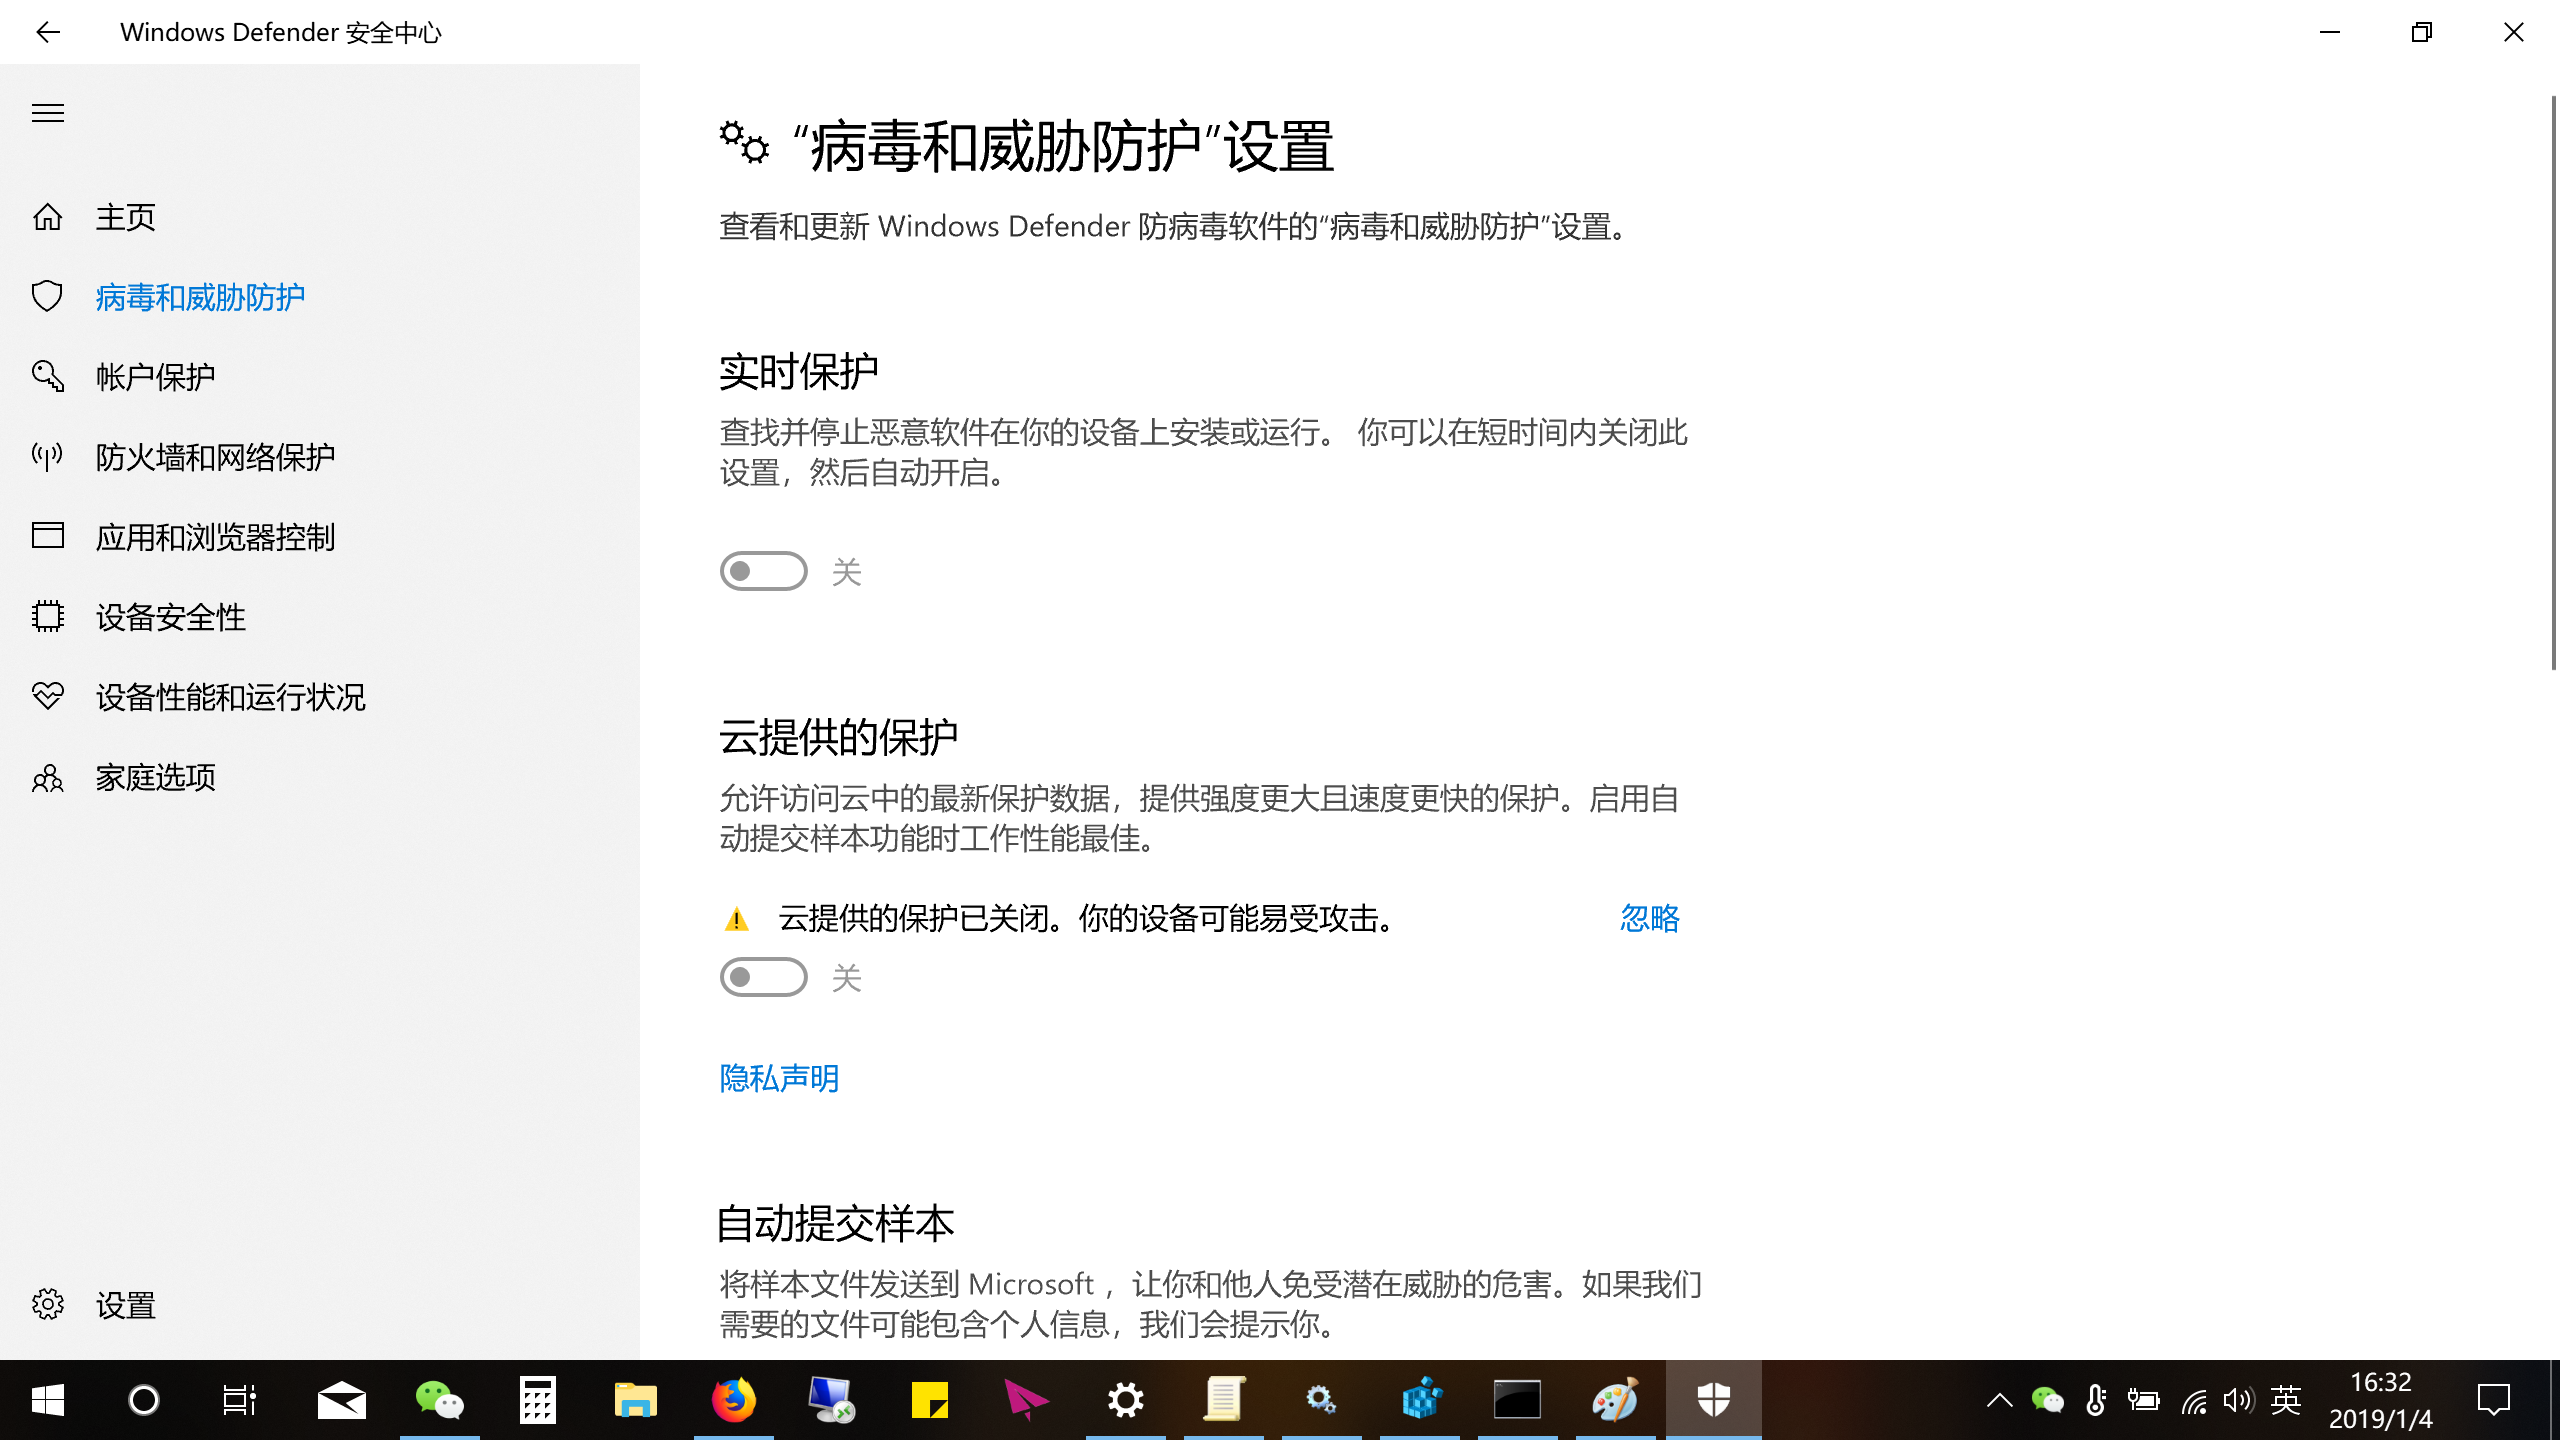Open 设置 at sidebar bottom
The width and height of the screenshot is (2560, 1440).
click(126, 1305)
